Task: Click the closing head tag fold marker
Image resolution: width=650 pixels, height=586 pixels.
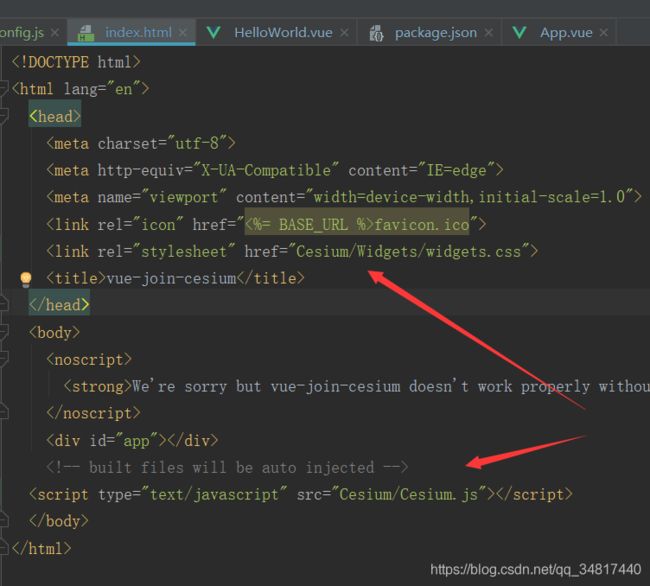Action: click(4, 305)
